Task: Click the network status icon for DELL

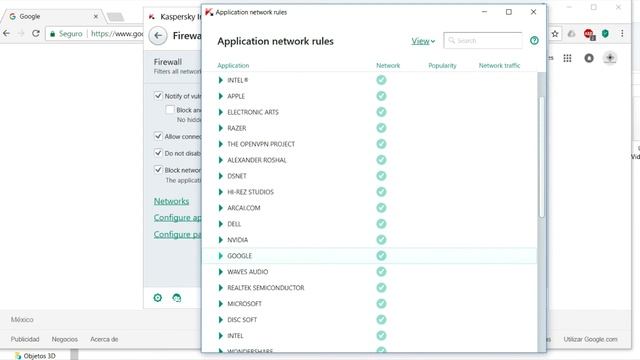Action: (x=381, y=224)
